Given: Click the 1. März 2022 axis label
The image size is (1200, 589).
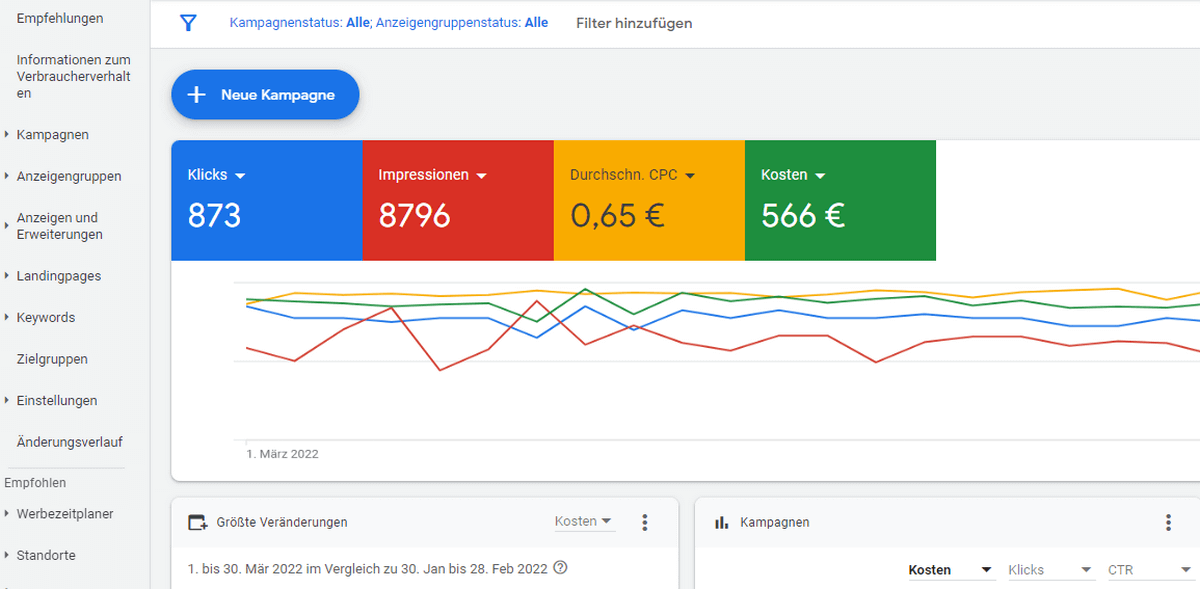Looking at the screenshot, I should tap(283, 454).
